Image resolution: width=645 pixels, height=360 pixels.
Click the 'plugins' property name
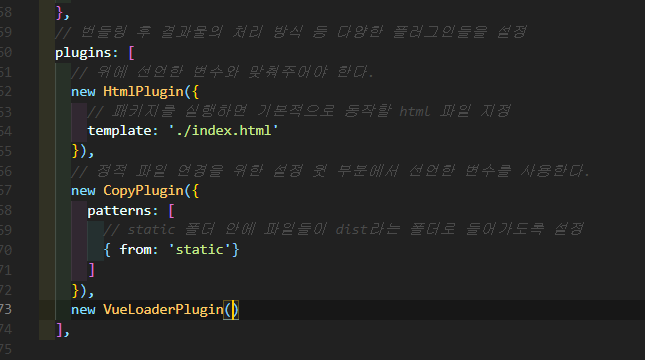[83, 53]
